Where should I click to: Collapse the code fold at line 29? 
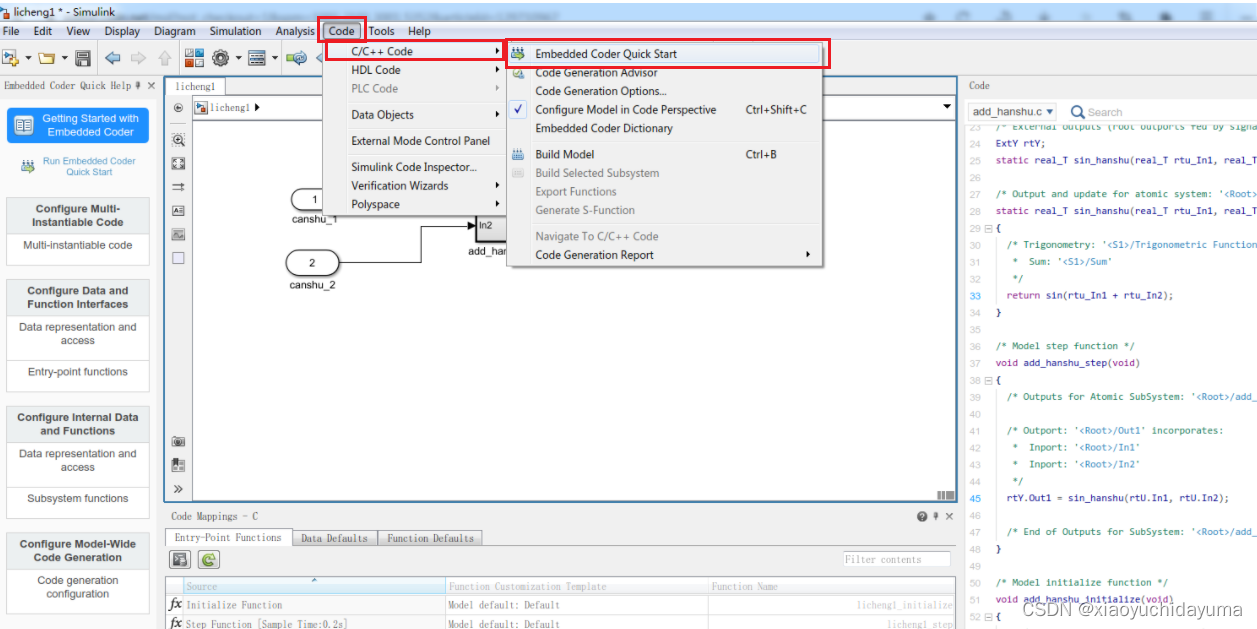[x=988, y=228]
